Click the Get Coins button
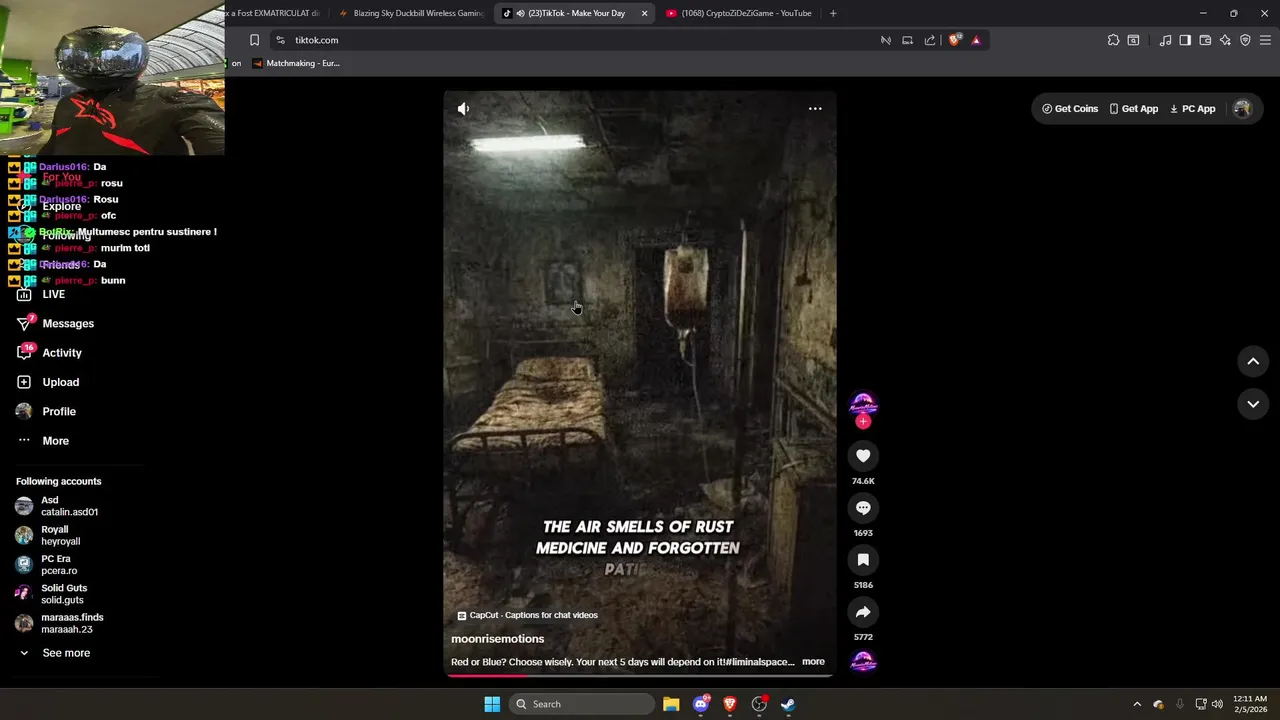 [1070, 109]
